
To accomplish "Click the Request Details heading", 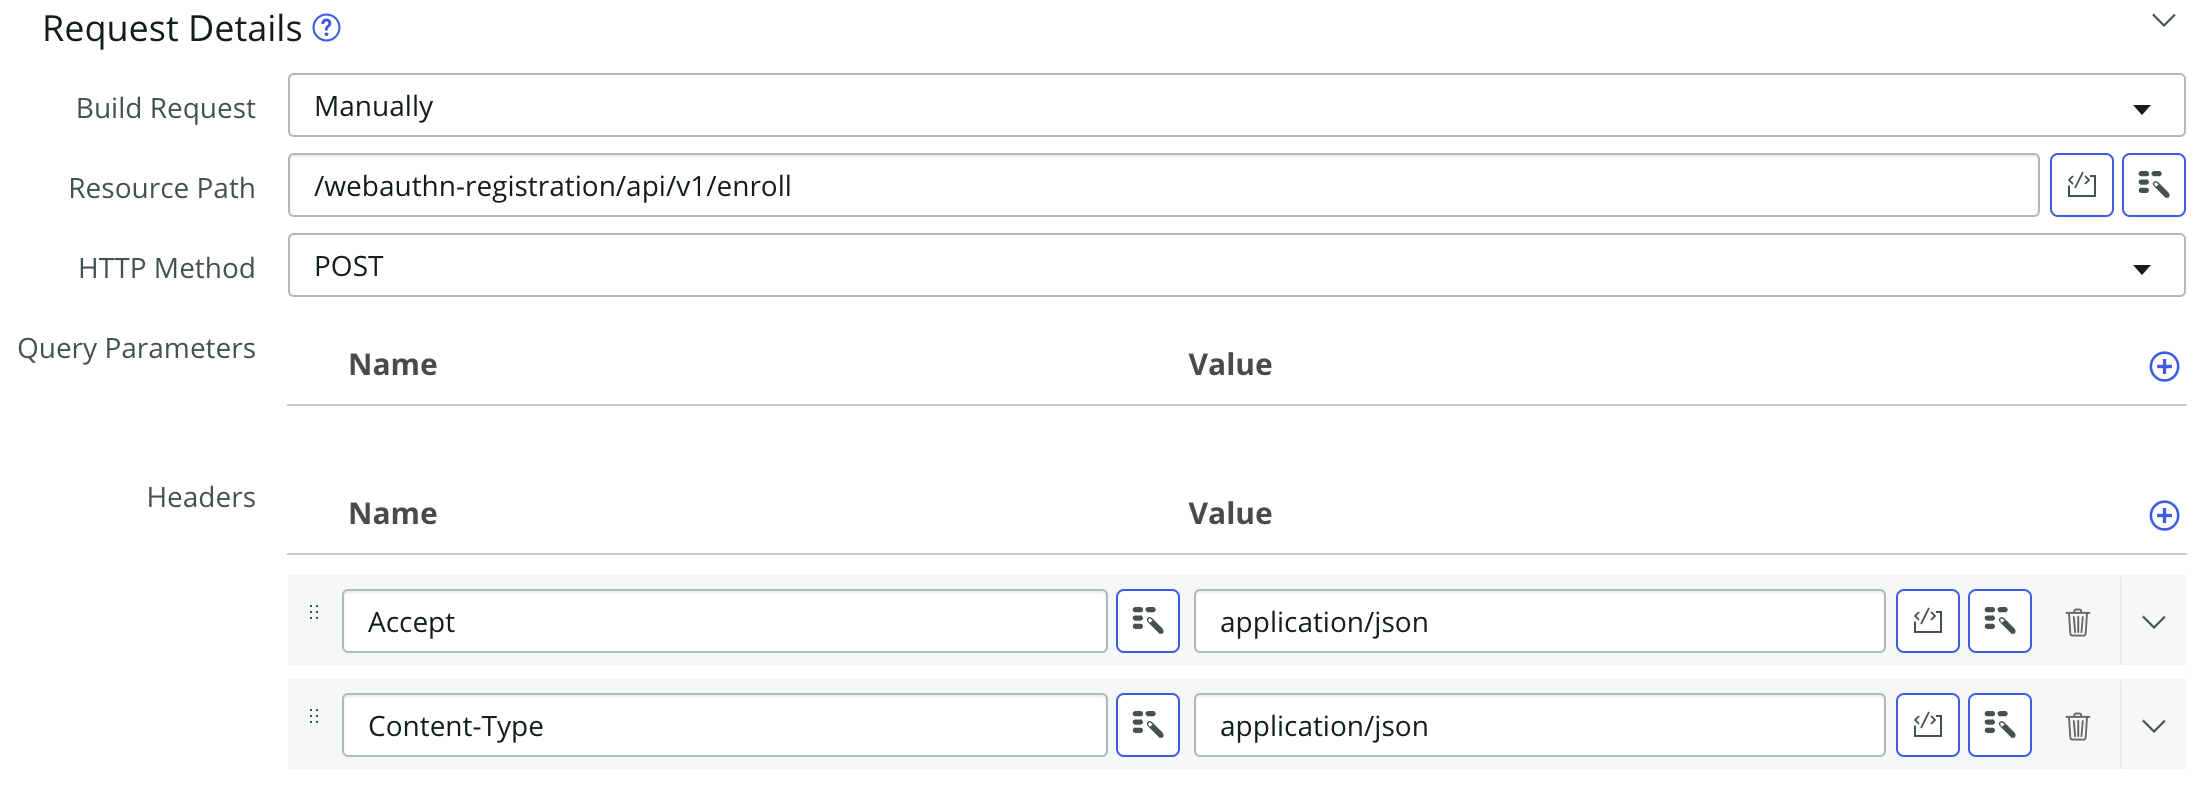I will [172, 29].
